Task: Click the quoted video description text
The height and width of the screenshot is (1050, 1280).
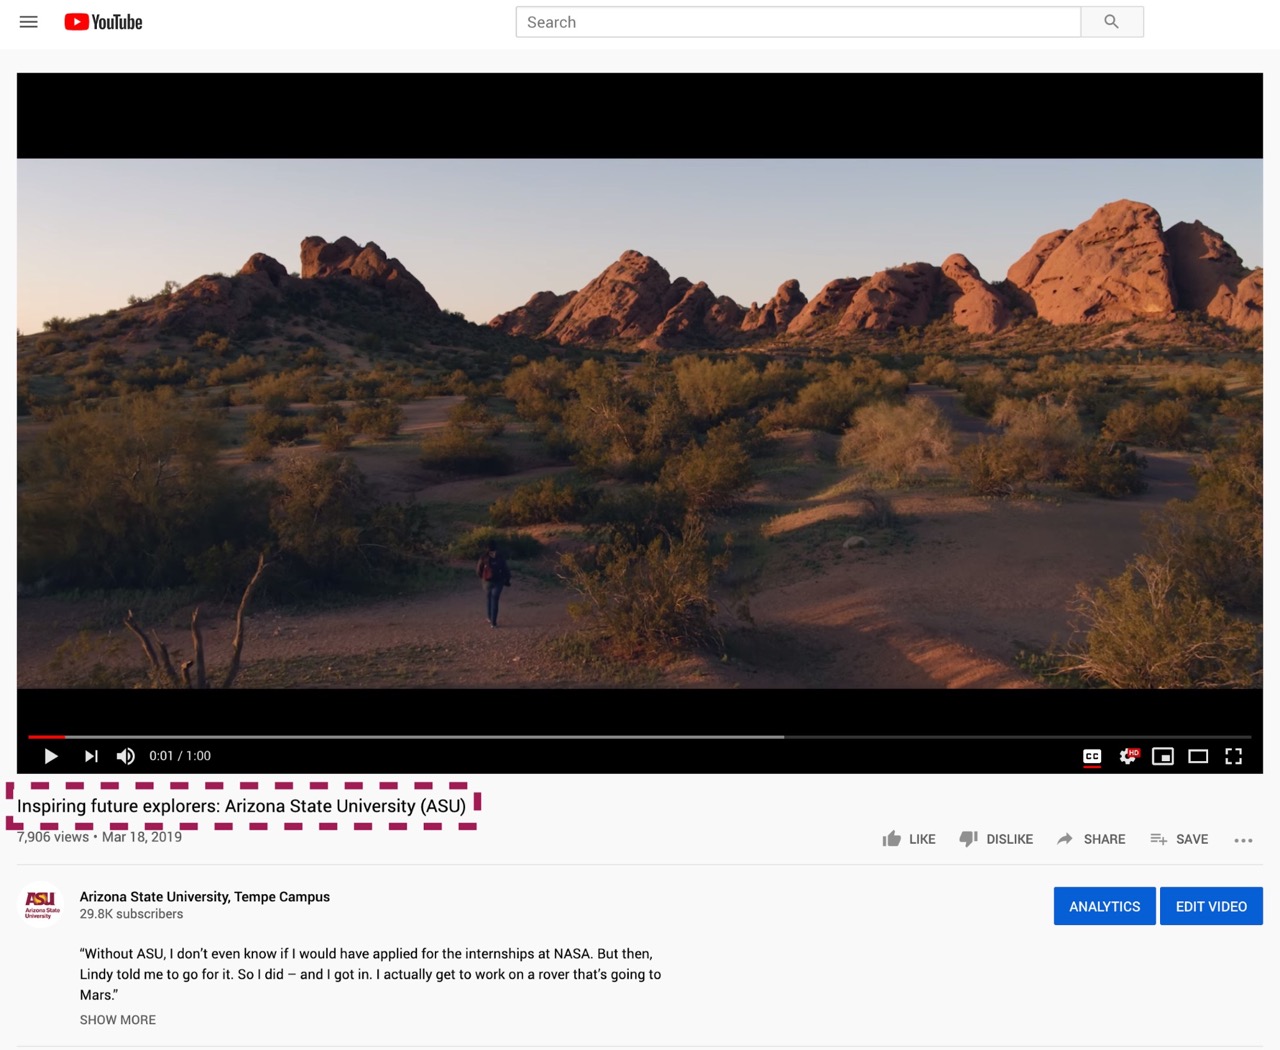Action: tap(370, 974)
